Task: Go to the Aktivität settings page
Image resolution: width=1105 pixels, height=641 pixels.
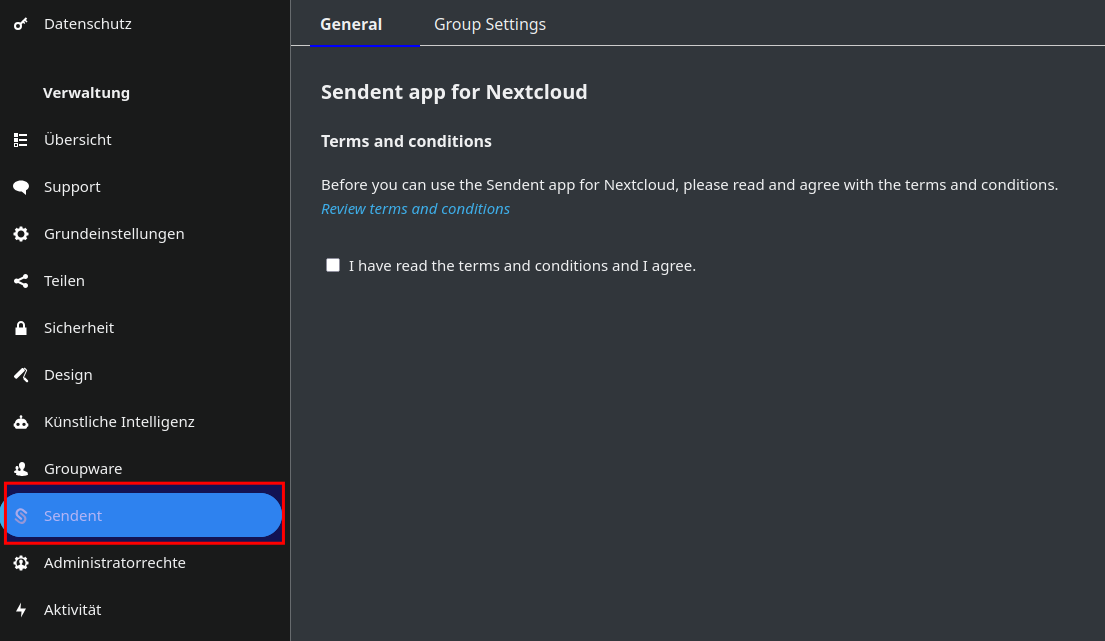Action: pyautogui.click(x=73, y=610)
